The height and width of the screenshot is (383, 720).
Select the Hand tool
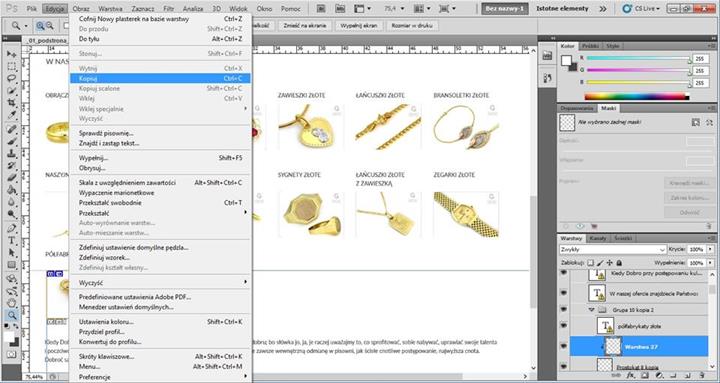(11, 303)
